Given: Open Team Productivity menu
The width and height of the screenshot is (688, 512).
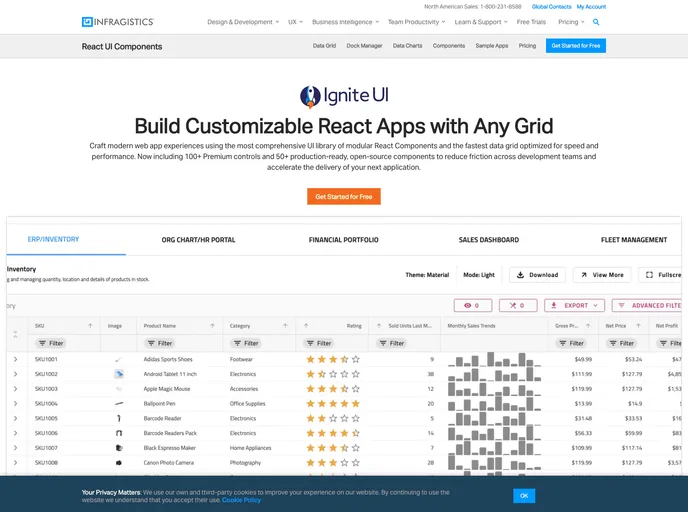Looking at the screenshot, I should [416, 22].
